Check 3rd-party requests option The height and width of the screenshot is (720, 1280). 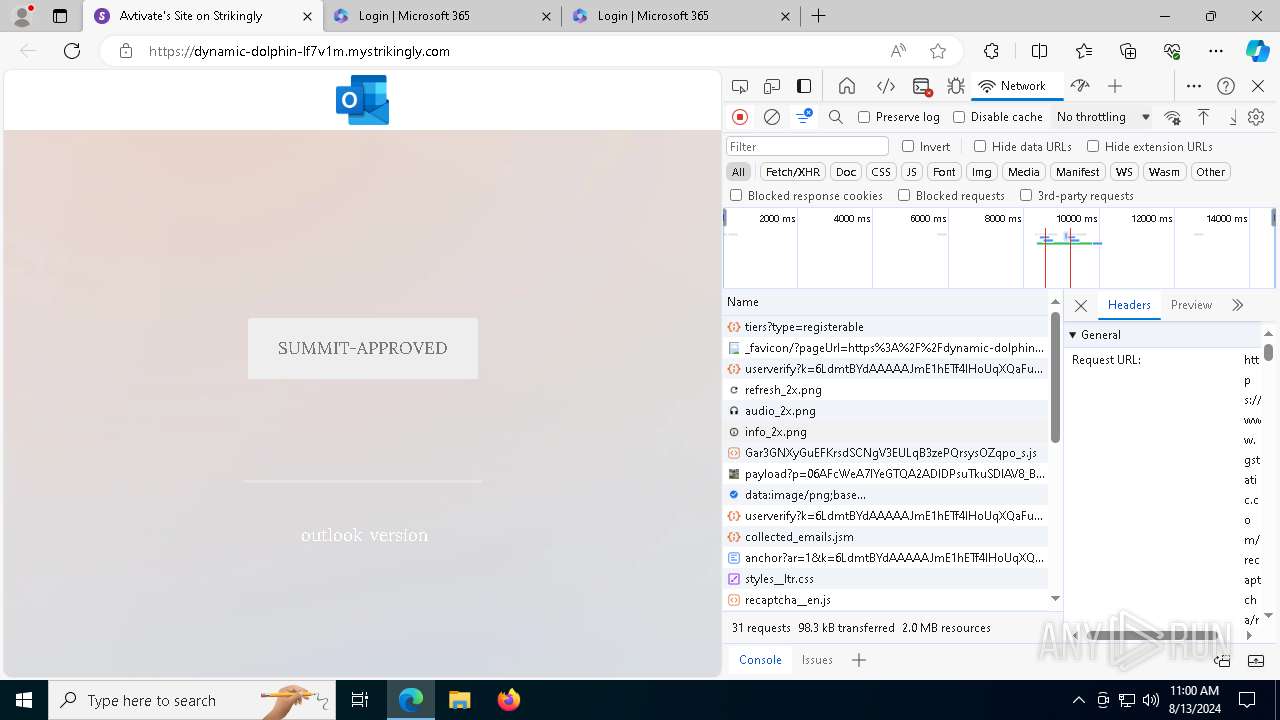pos(1026,195)
